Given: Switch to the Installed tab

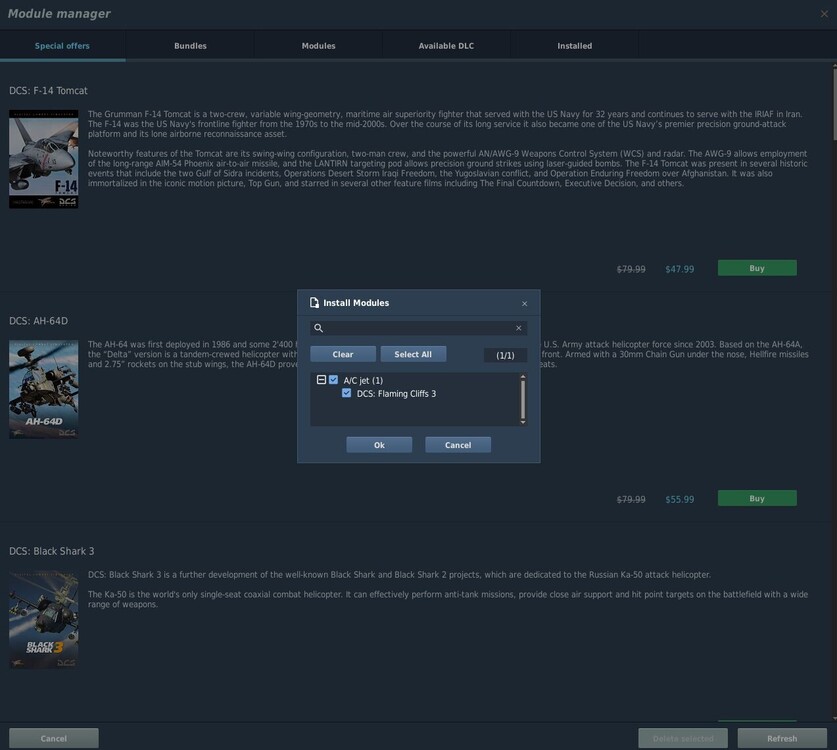Looking at the screenshot, I should point(574,46).
